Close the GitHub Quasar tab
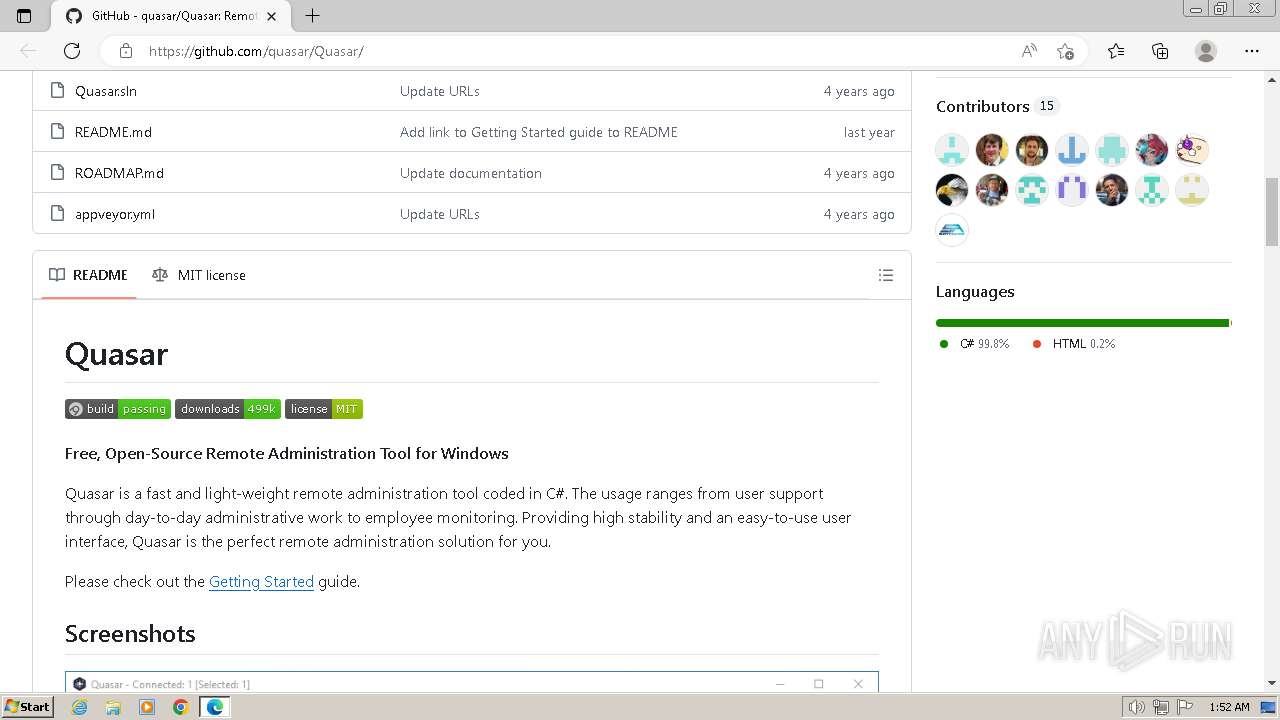 point(271,16)
